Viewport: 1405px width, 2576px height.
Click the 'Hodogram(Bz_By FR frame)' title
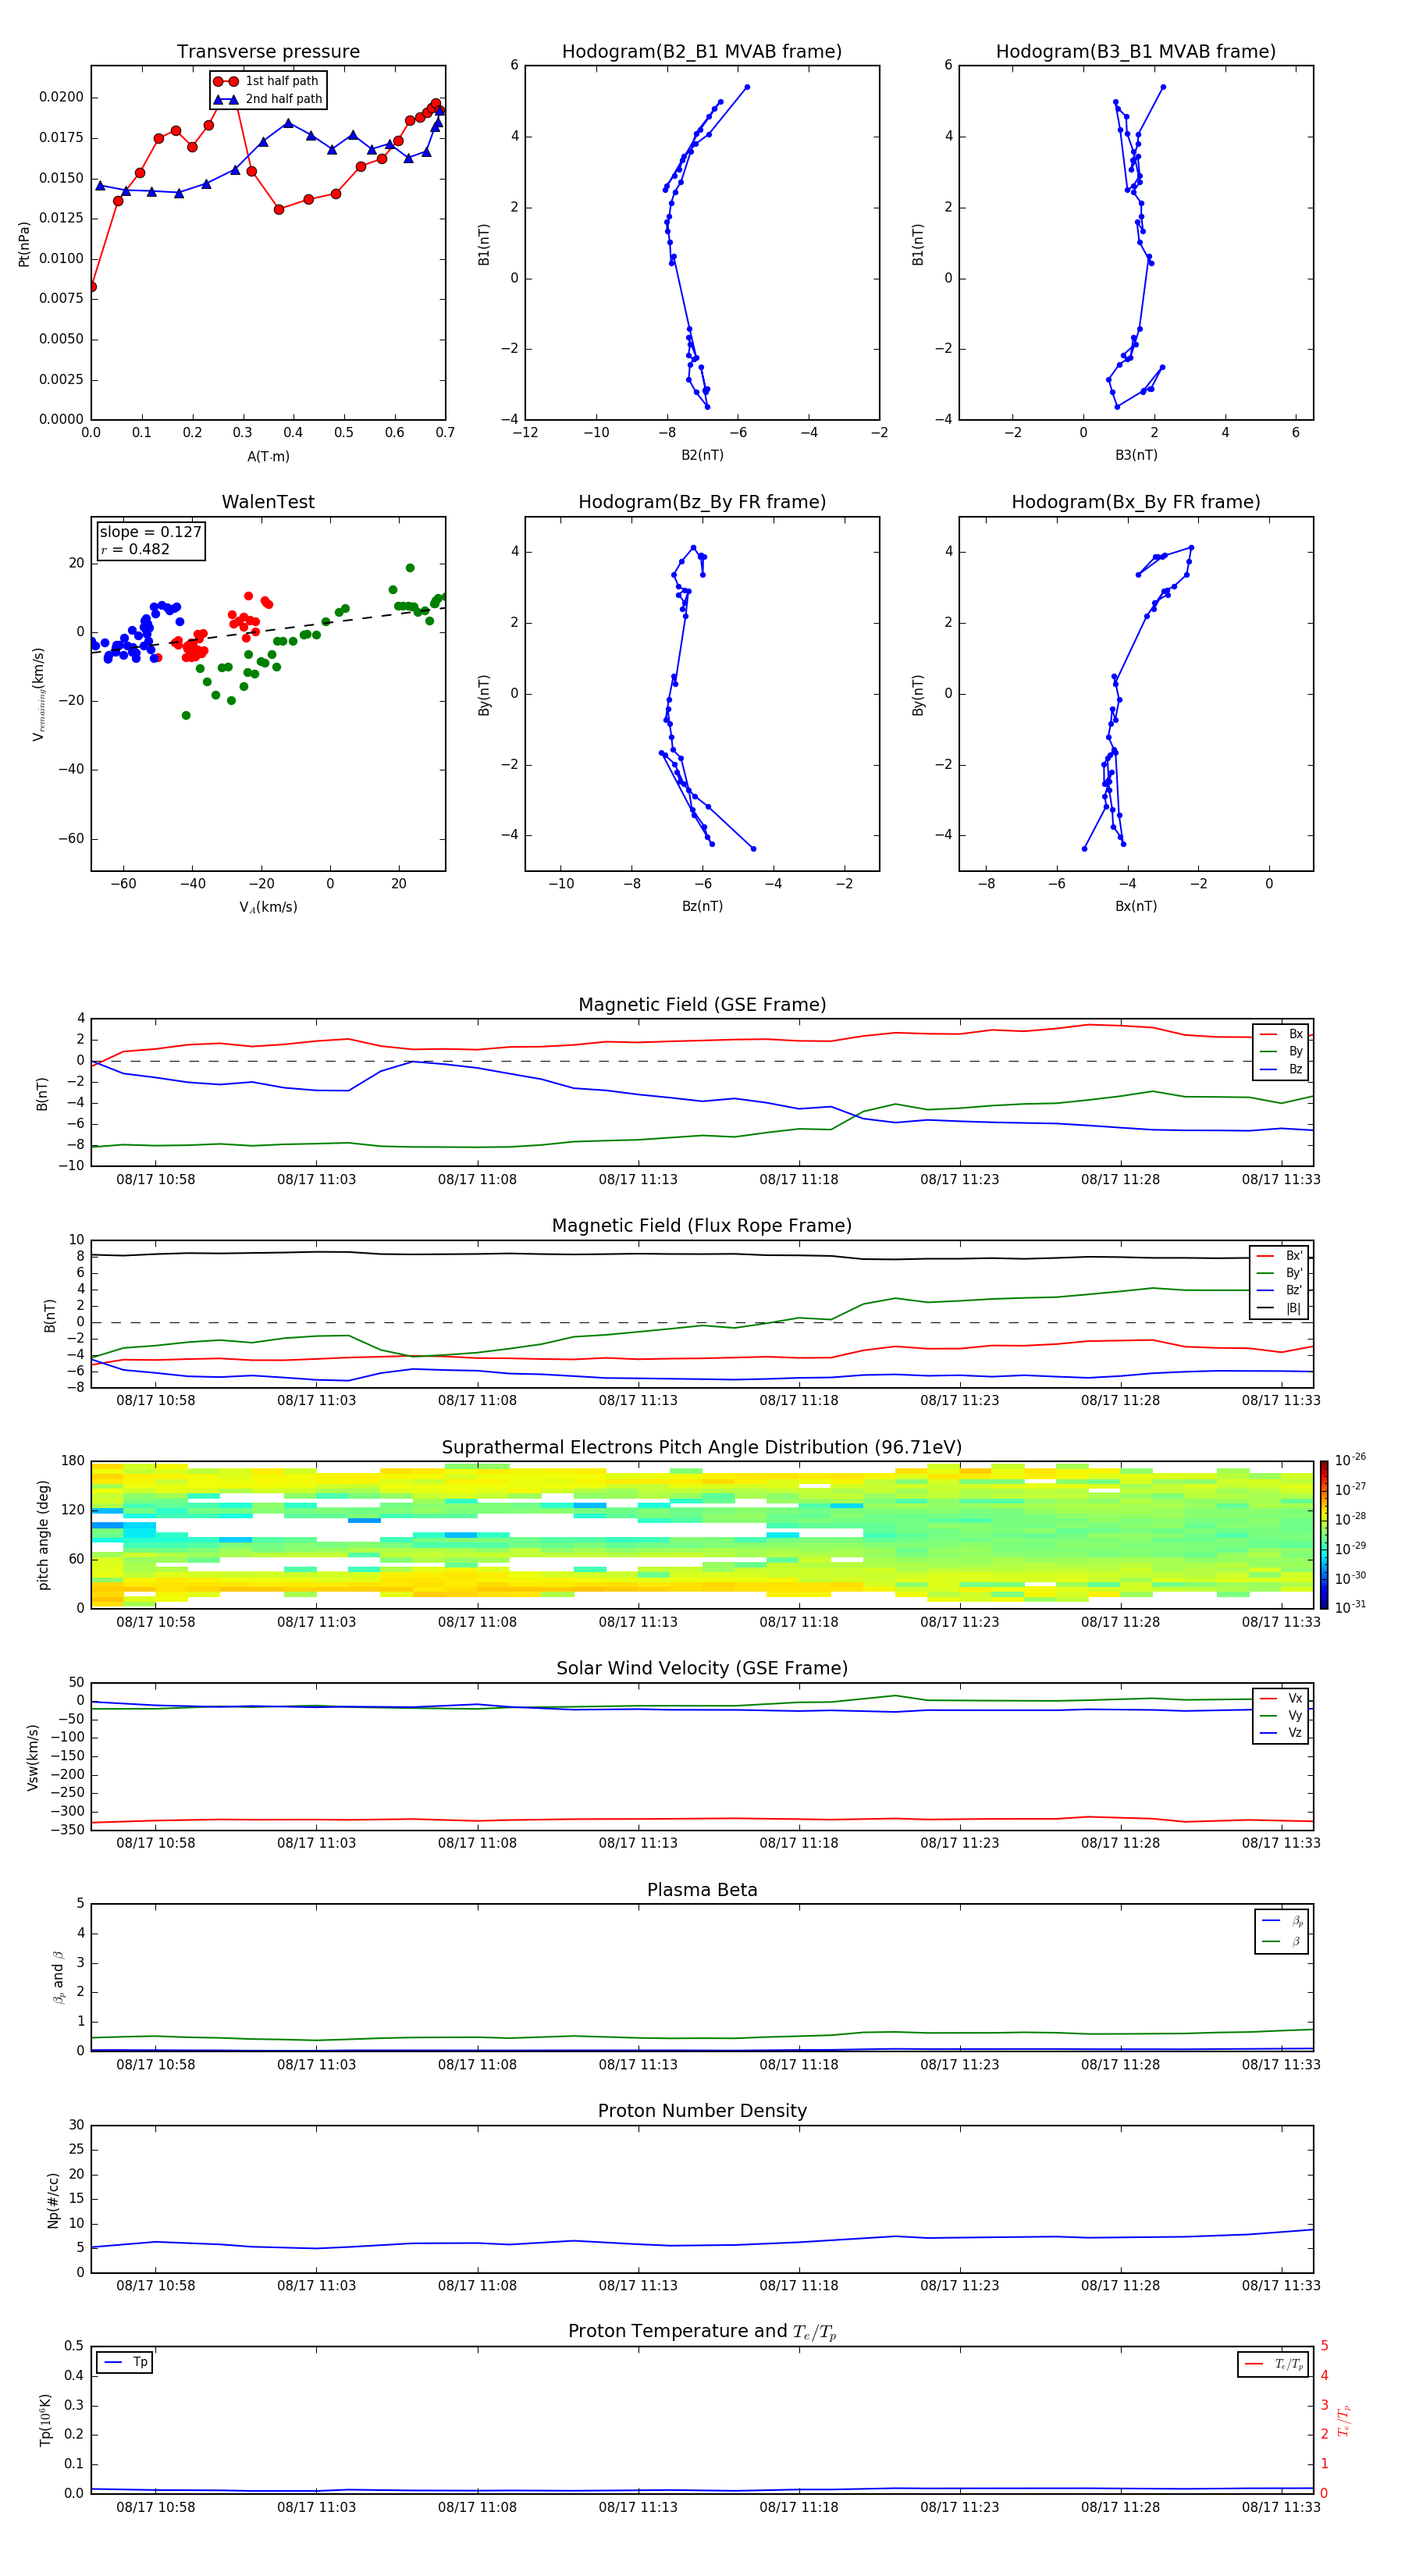coord(702,502)
